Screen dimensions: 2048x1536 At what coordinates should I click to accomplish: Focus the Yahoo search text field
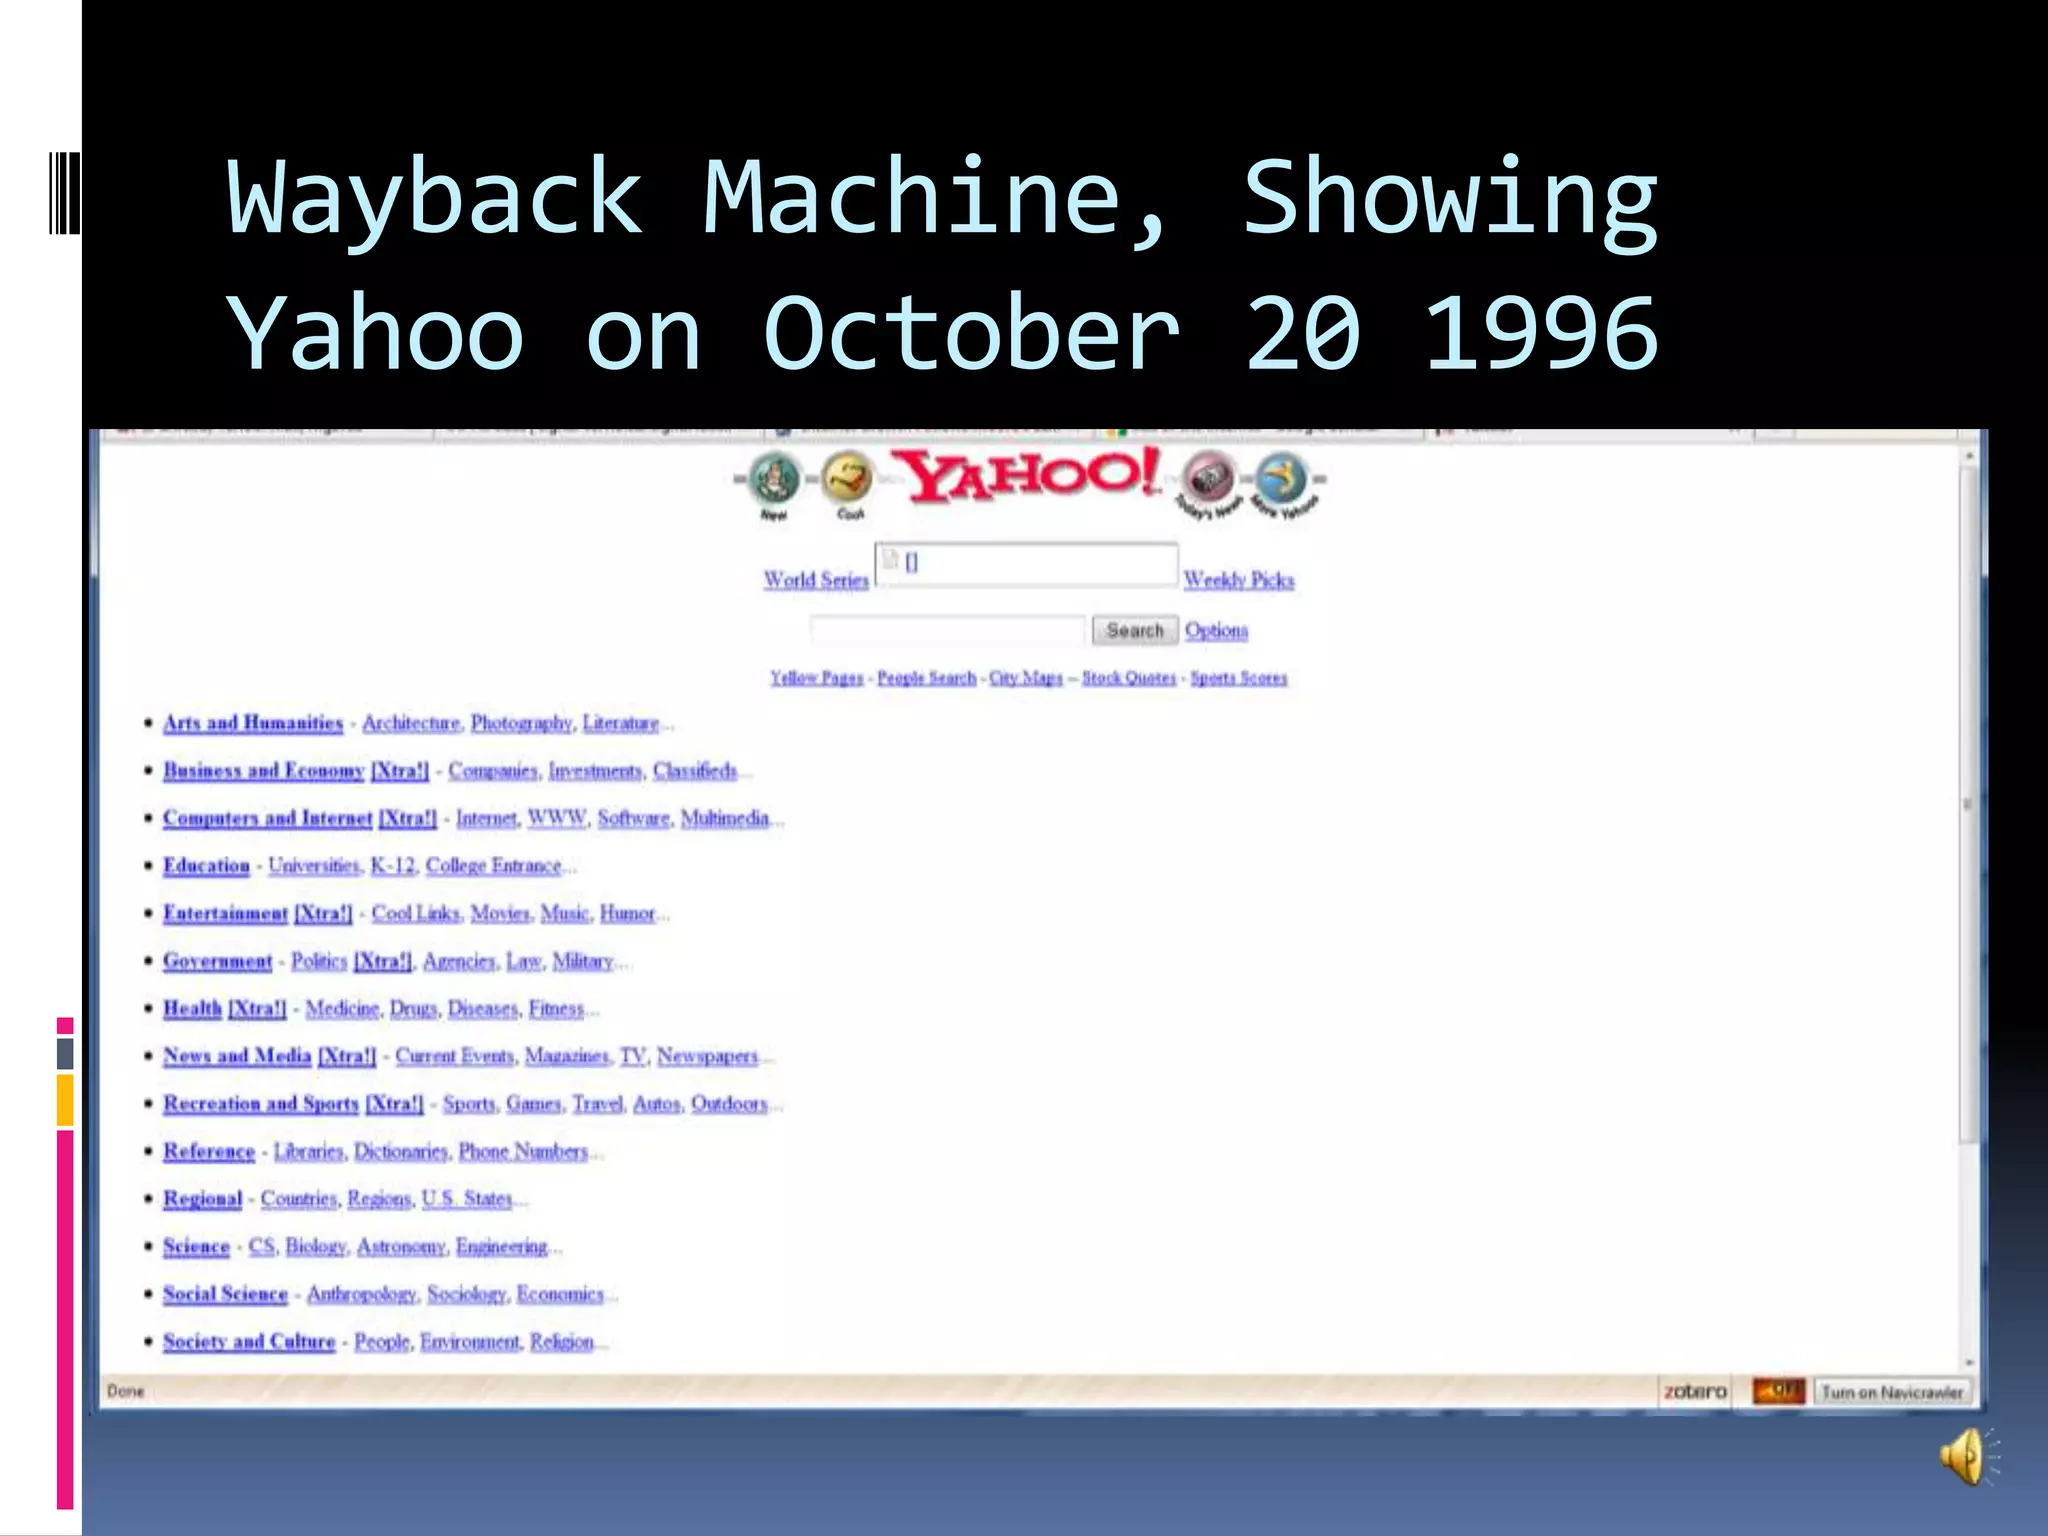(947, 630)
